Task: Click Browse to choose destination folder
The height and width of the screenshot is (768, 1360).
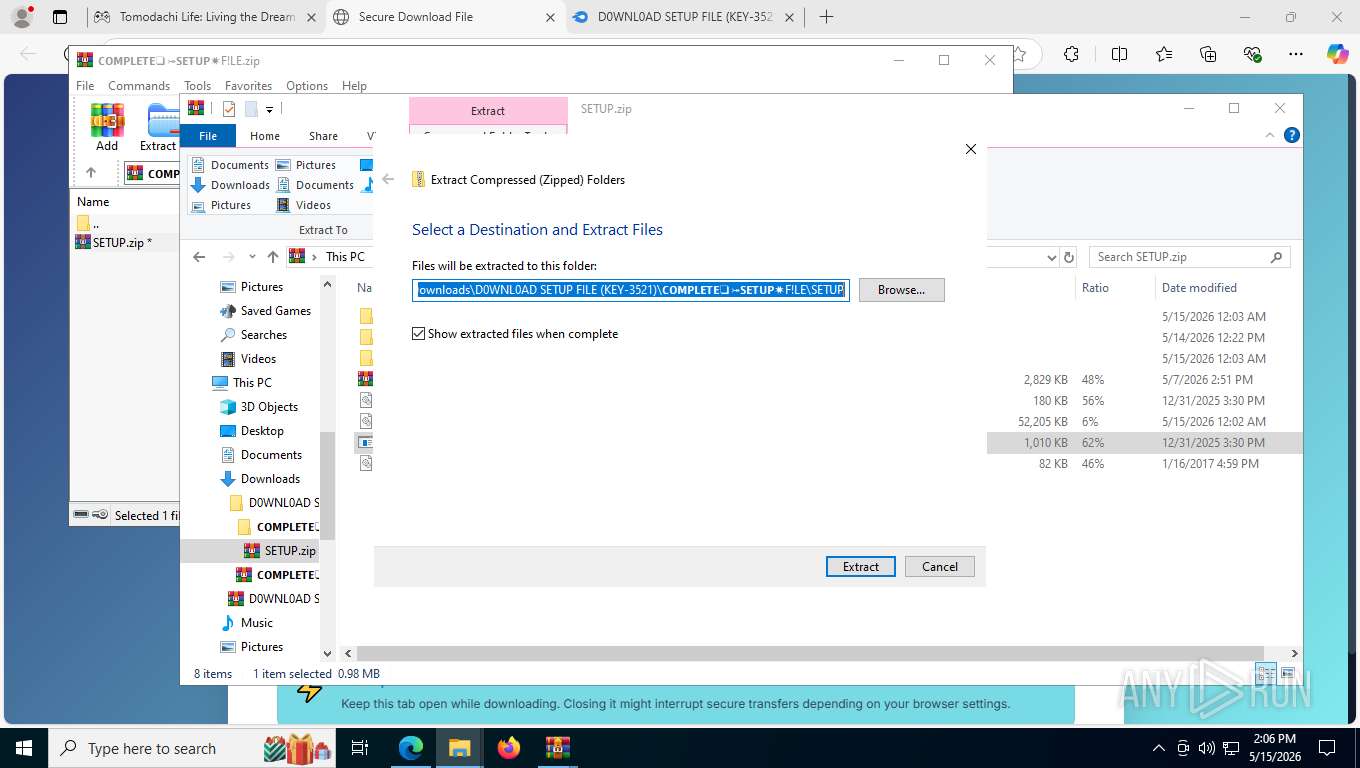Action: point(901,290)
